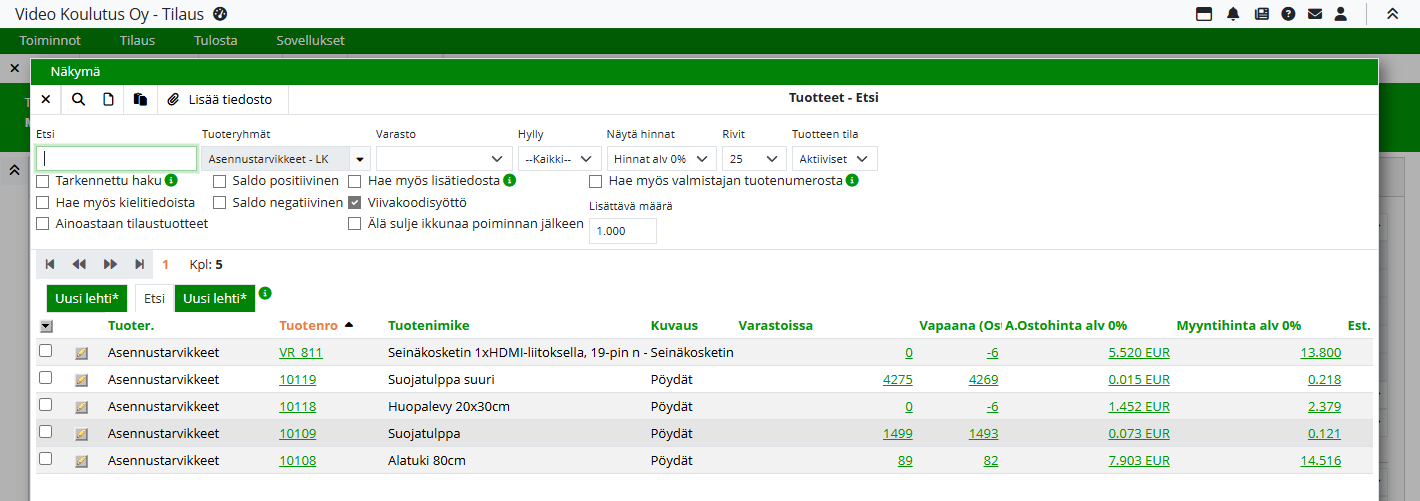
Task: Open edit icon for product 10119
Action: click(82, 380)
